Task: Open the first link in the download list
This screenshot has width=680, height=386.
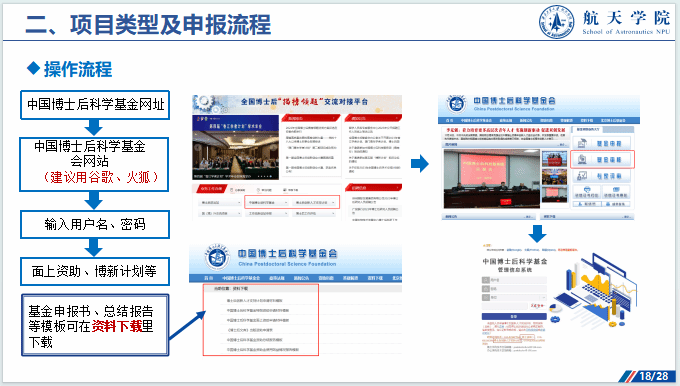Action: (254, 301)
